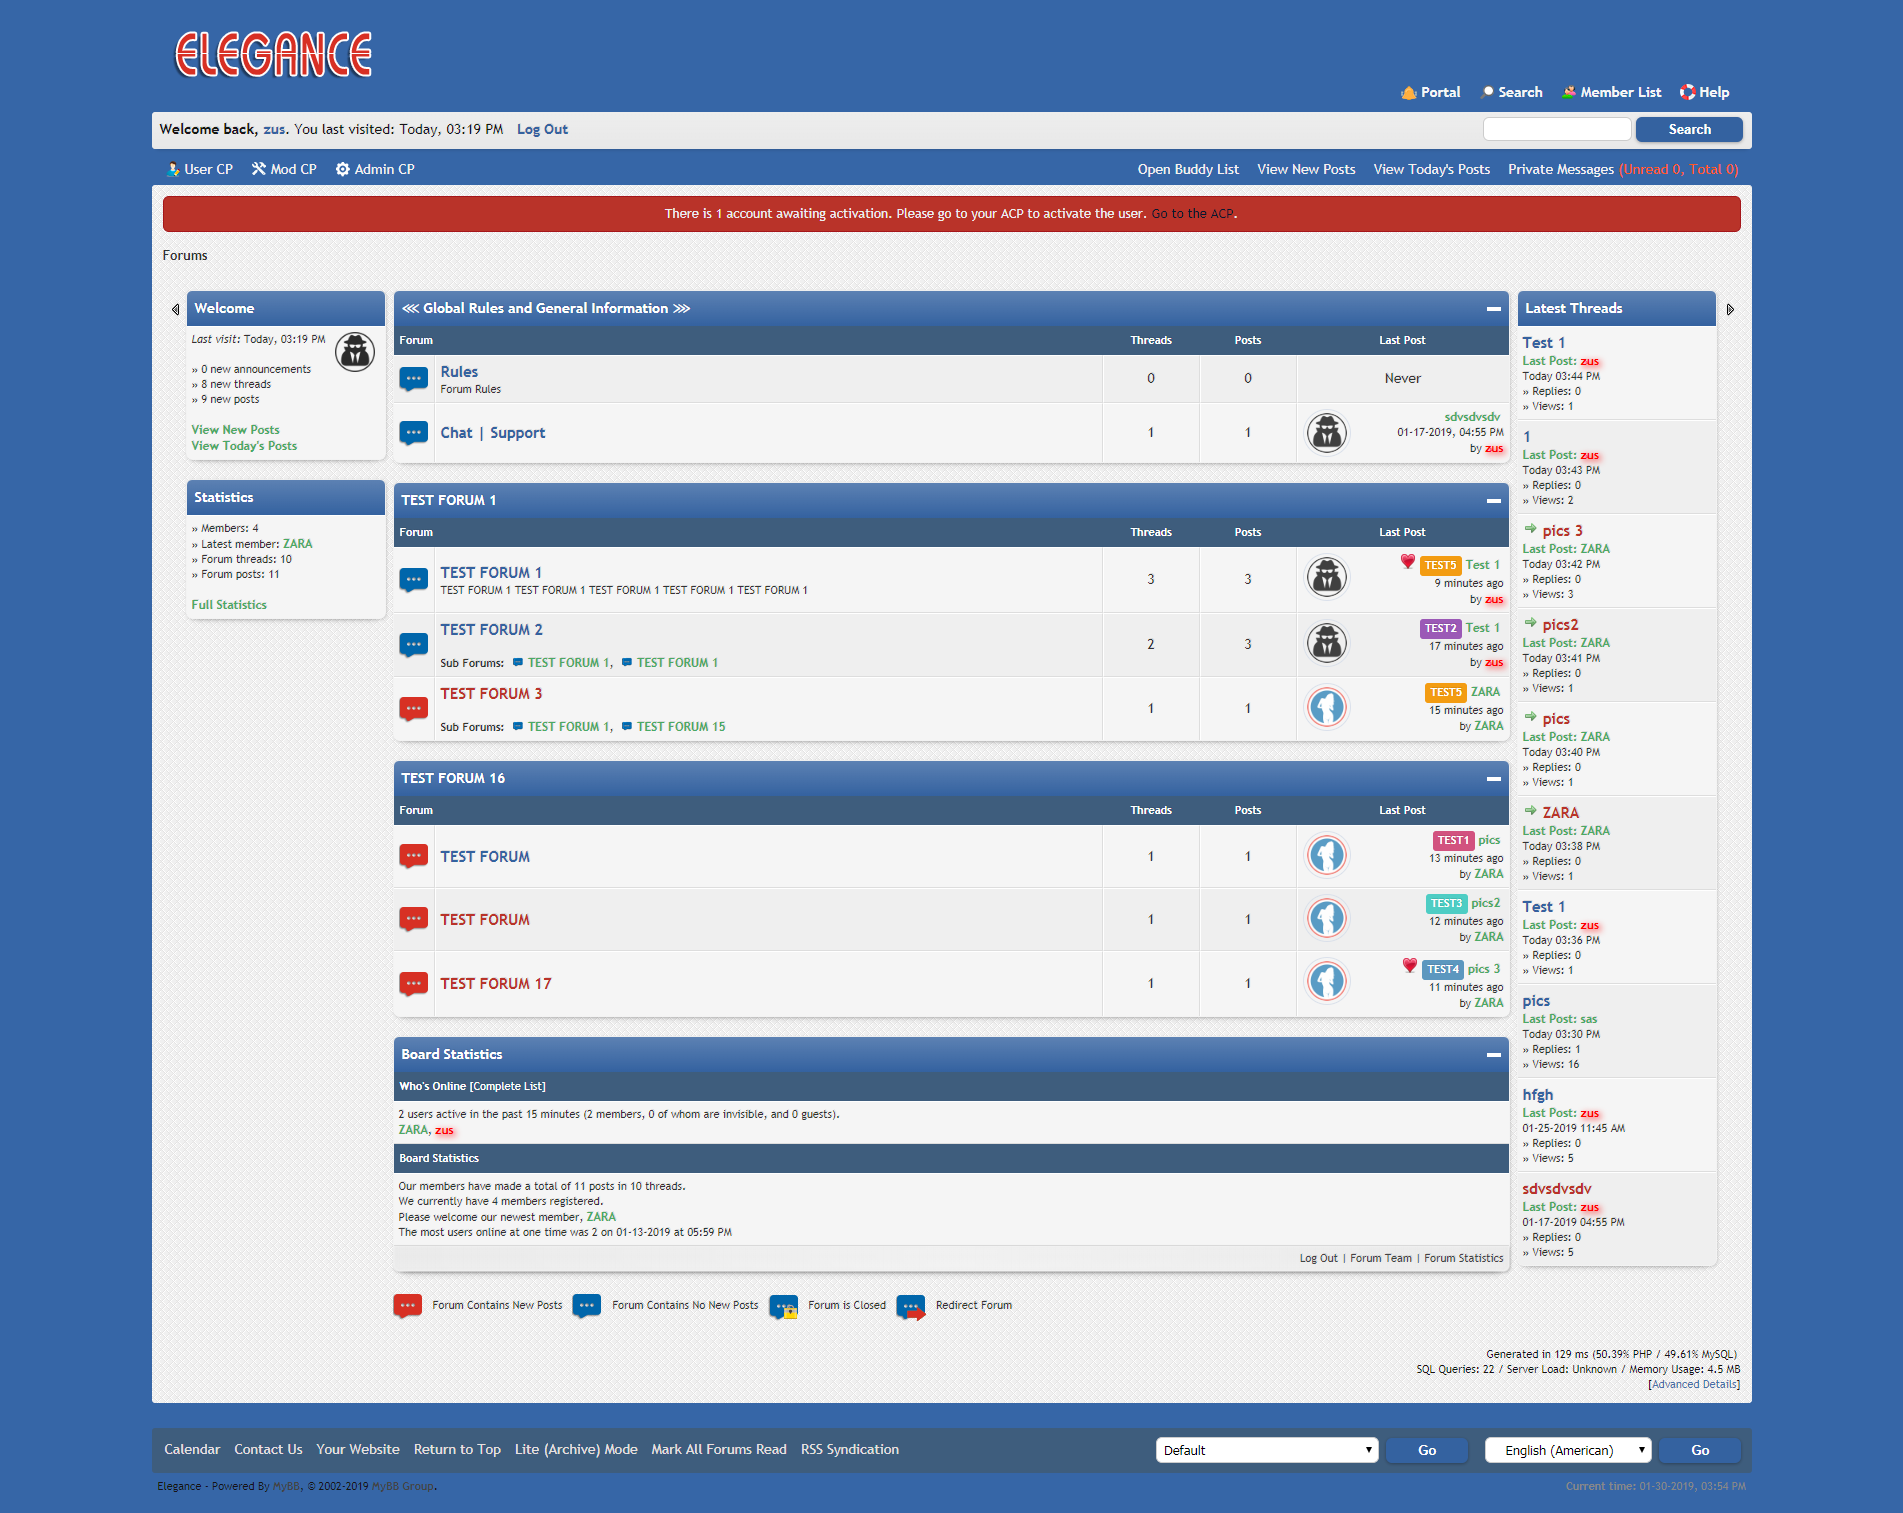Choose Mark All Forums Read
The width and height of the screenshot is (1903, 1513).
click(719, 1449)
